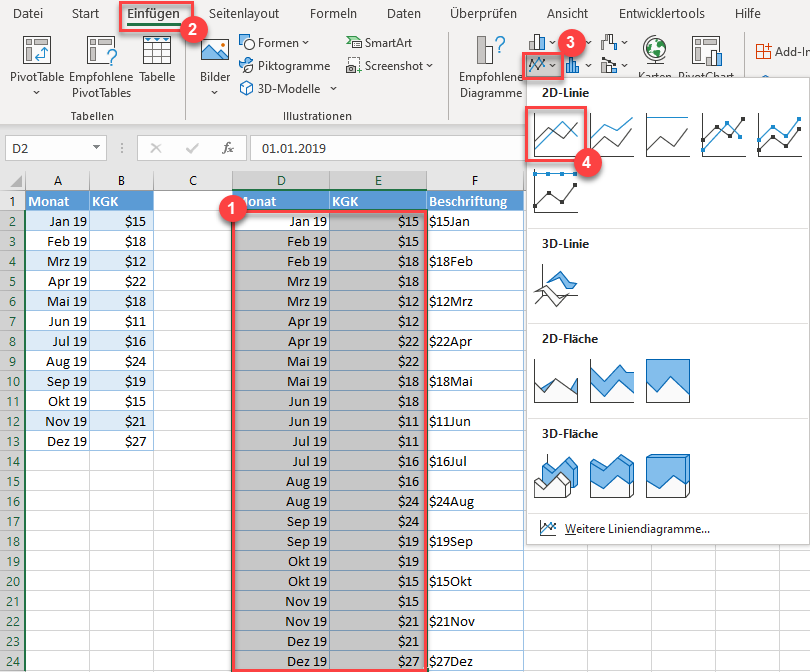The height and width of the screenshot is (672, 810).
Task: Expand the Formen dropdown
Action: coord(305,43)
